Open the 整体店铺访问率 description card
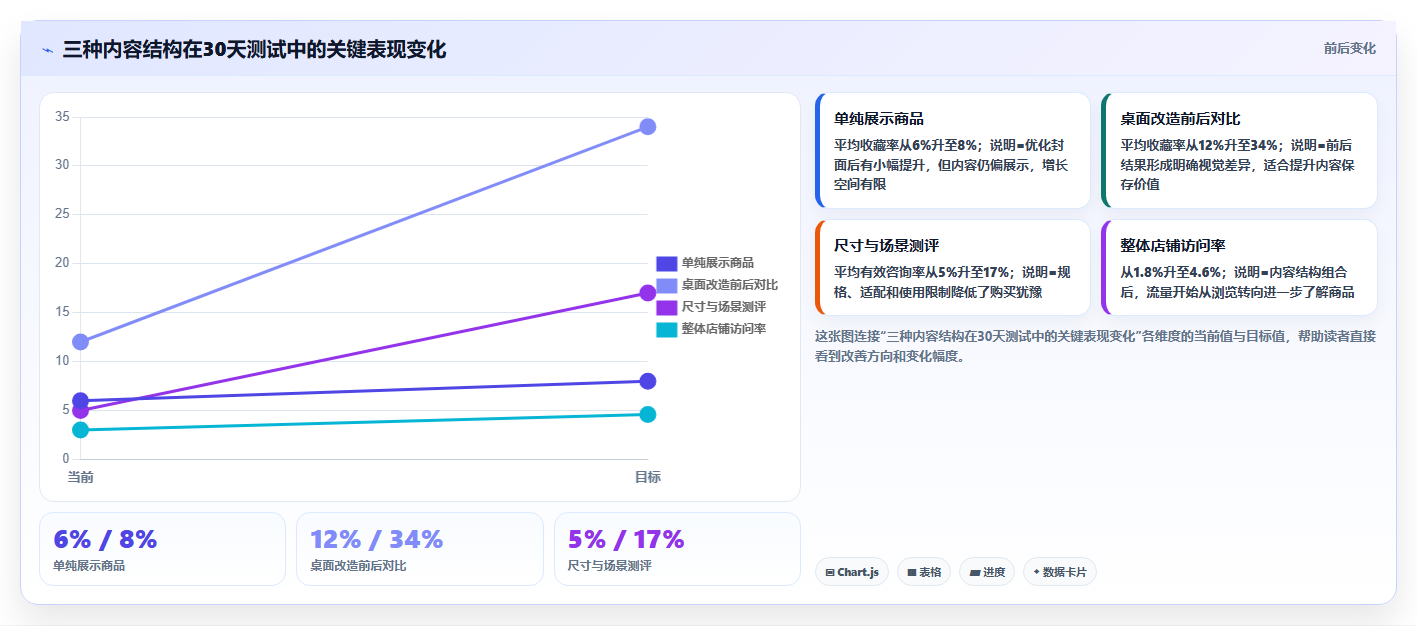 pyautogui.click(x=1239, y=268)
